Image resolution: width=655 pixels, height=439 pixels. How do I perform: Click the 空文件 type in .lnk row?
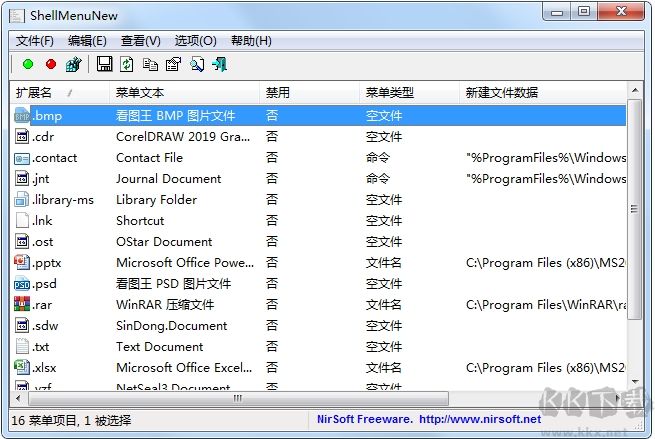pos(383,221)
